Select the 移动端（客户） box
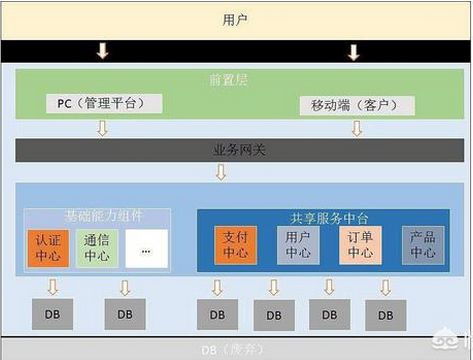 click(357, 106)
